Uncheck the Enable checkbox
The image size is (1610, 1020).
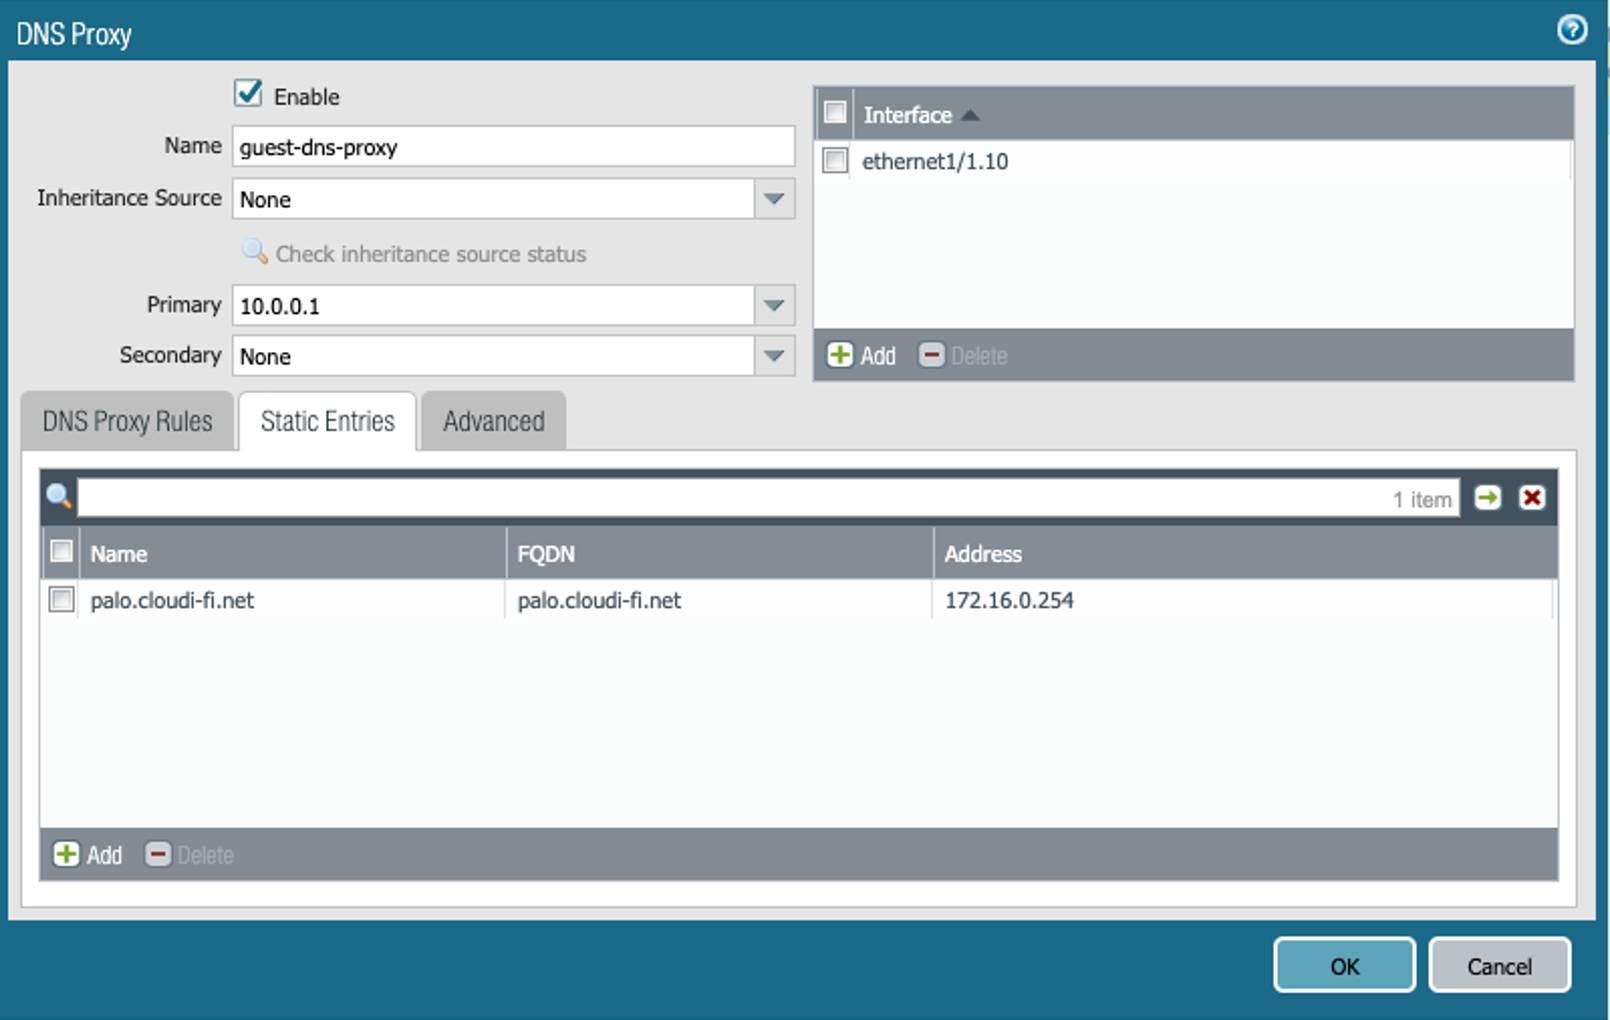pyautogui.click(x=248, y=93)
